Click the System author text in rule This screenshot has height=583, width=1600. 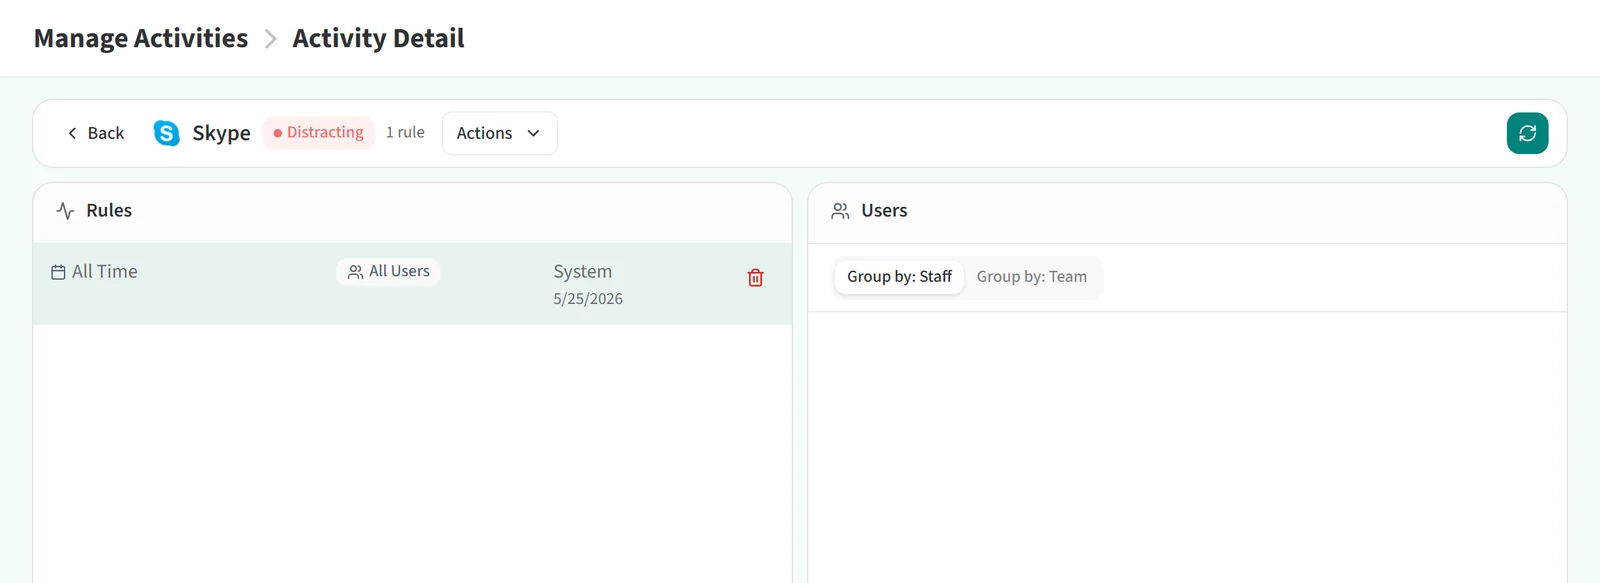point(583,271)
